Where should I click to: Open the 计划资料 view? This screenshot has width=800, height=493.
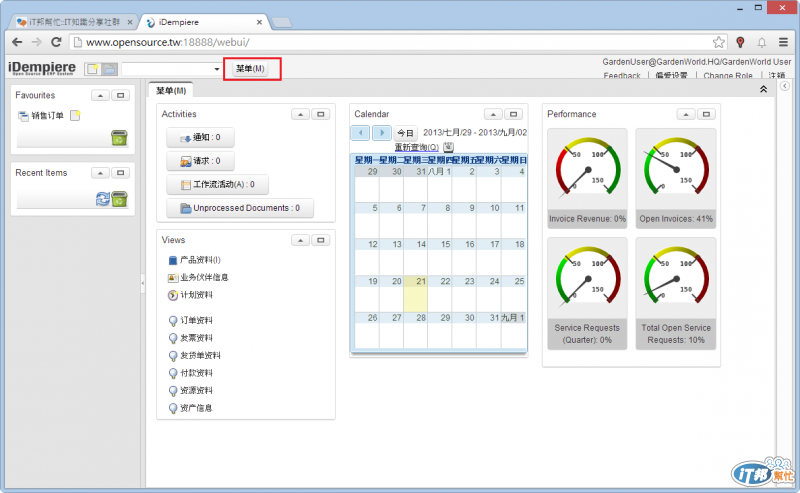(190, 295)
